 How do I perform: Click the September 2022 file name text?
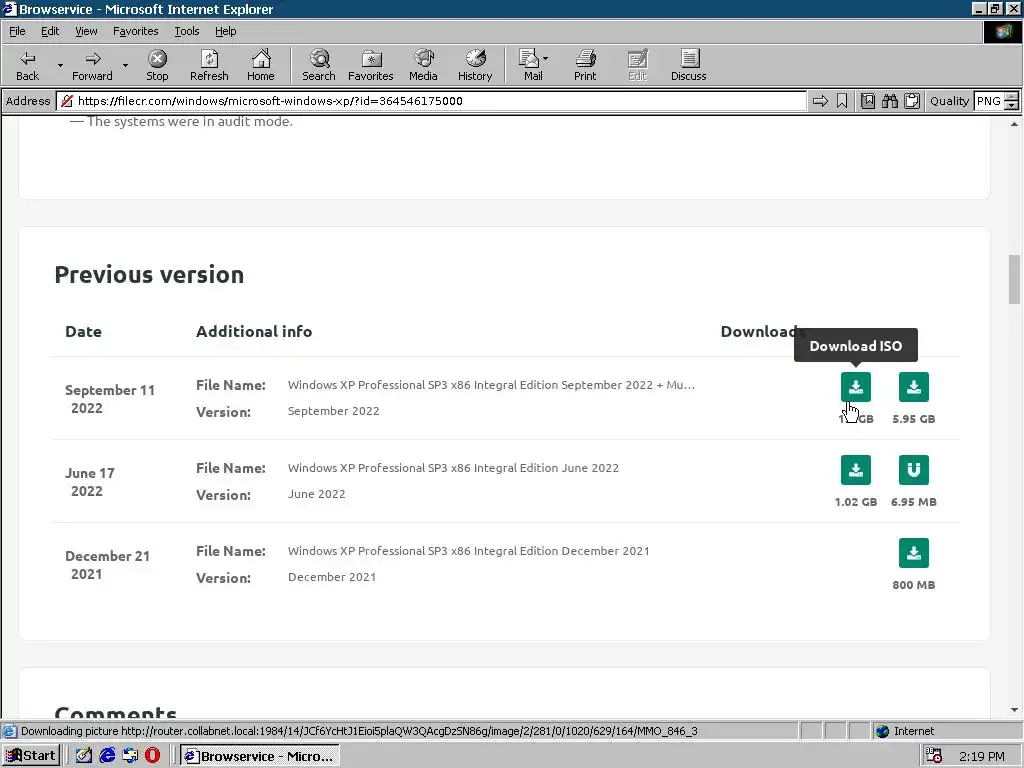(x=491, y=385)
